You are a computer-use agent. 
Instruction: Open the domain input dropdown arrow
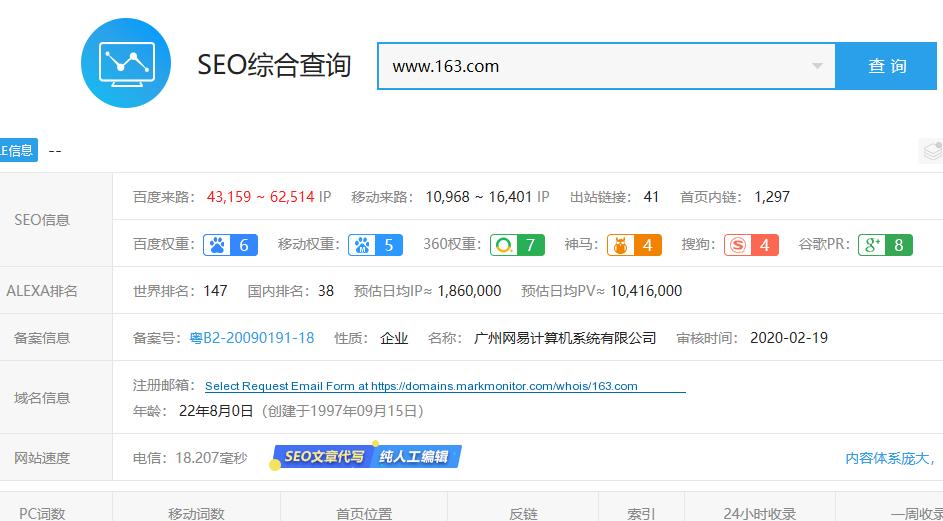point(817,66)
